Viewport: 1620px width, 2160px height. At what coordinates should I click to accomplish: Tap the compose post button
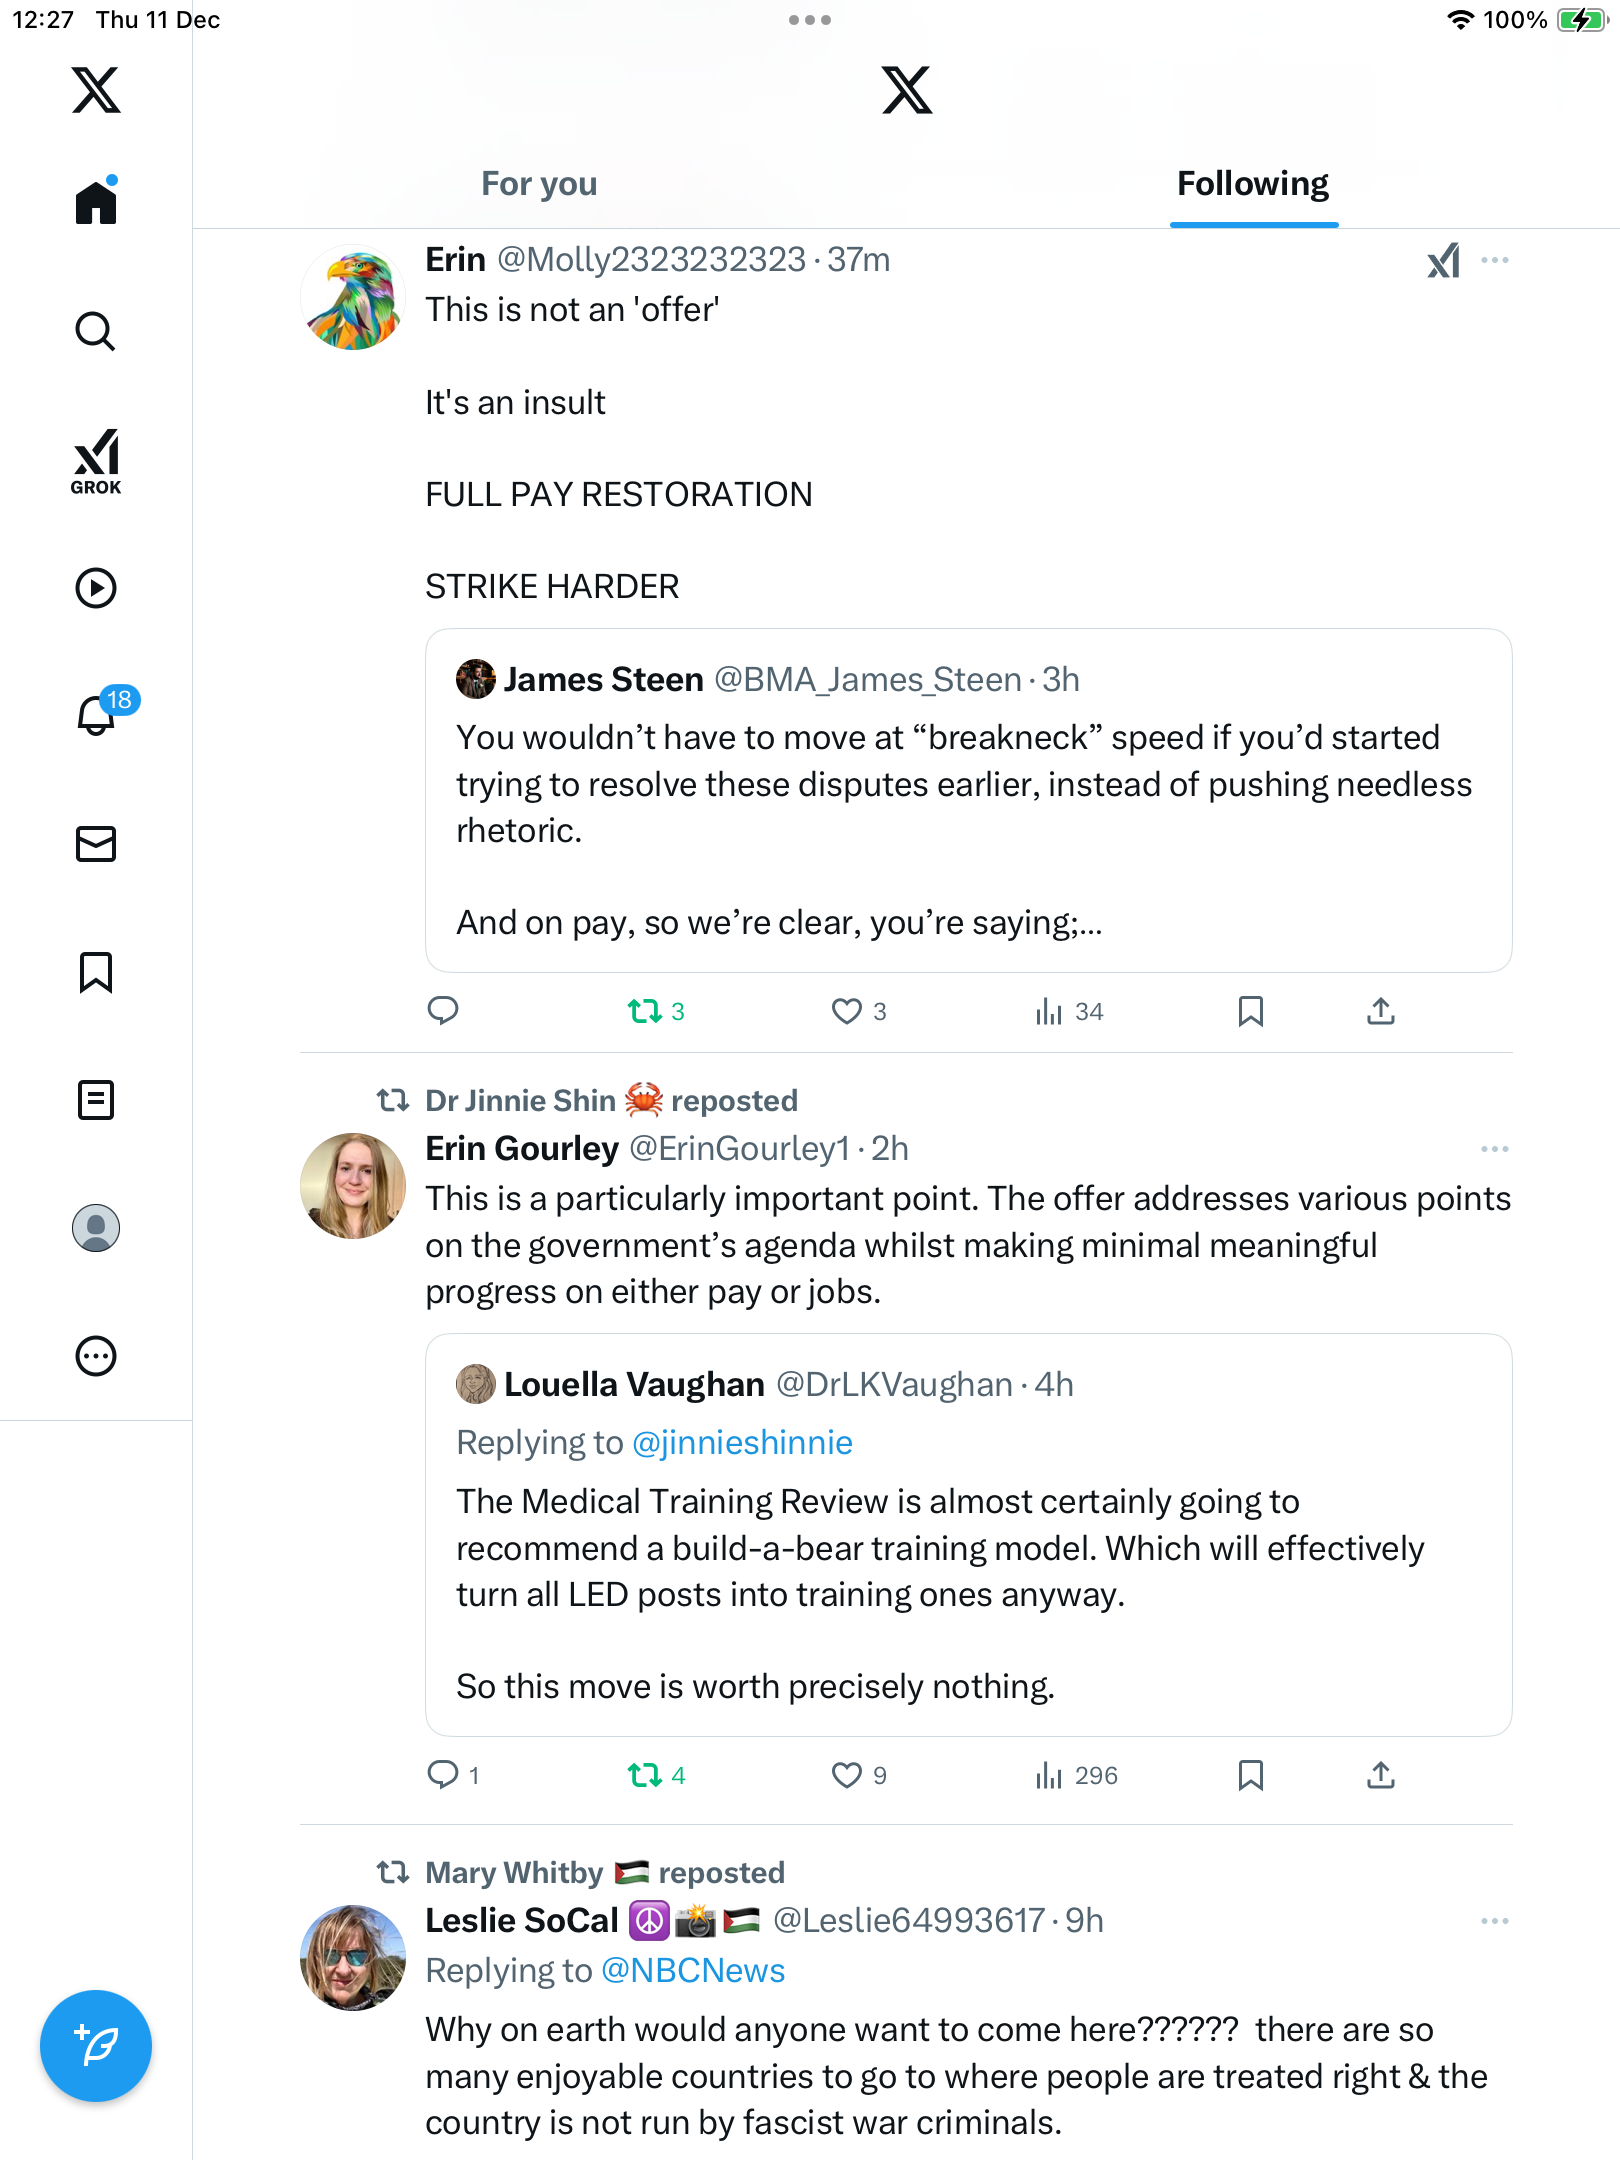[x=96, y=2046]
